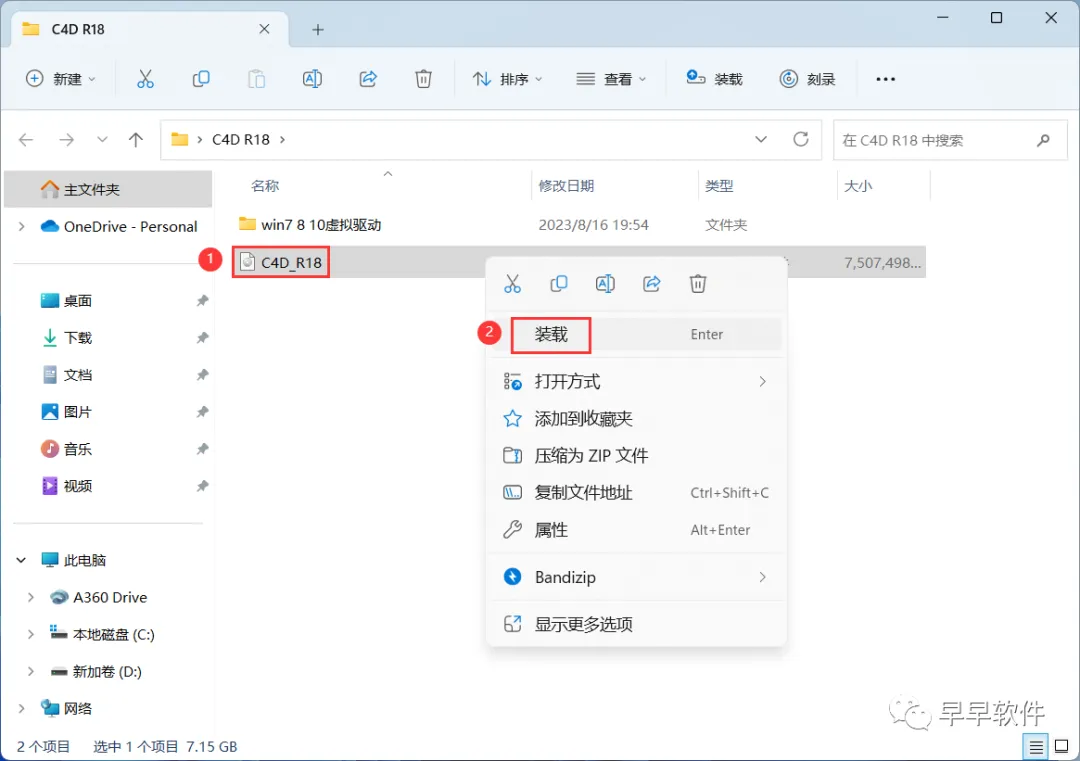Screen dimensions: 1080x761
Task: Expand OneDrive - Personal tree node
Action: [21, 227]
